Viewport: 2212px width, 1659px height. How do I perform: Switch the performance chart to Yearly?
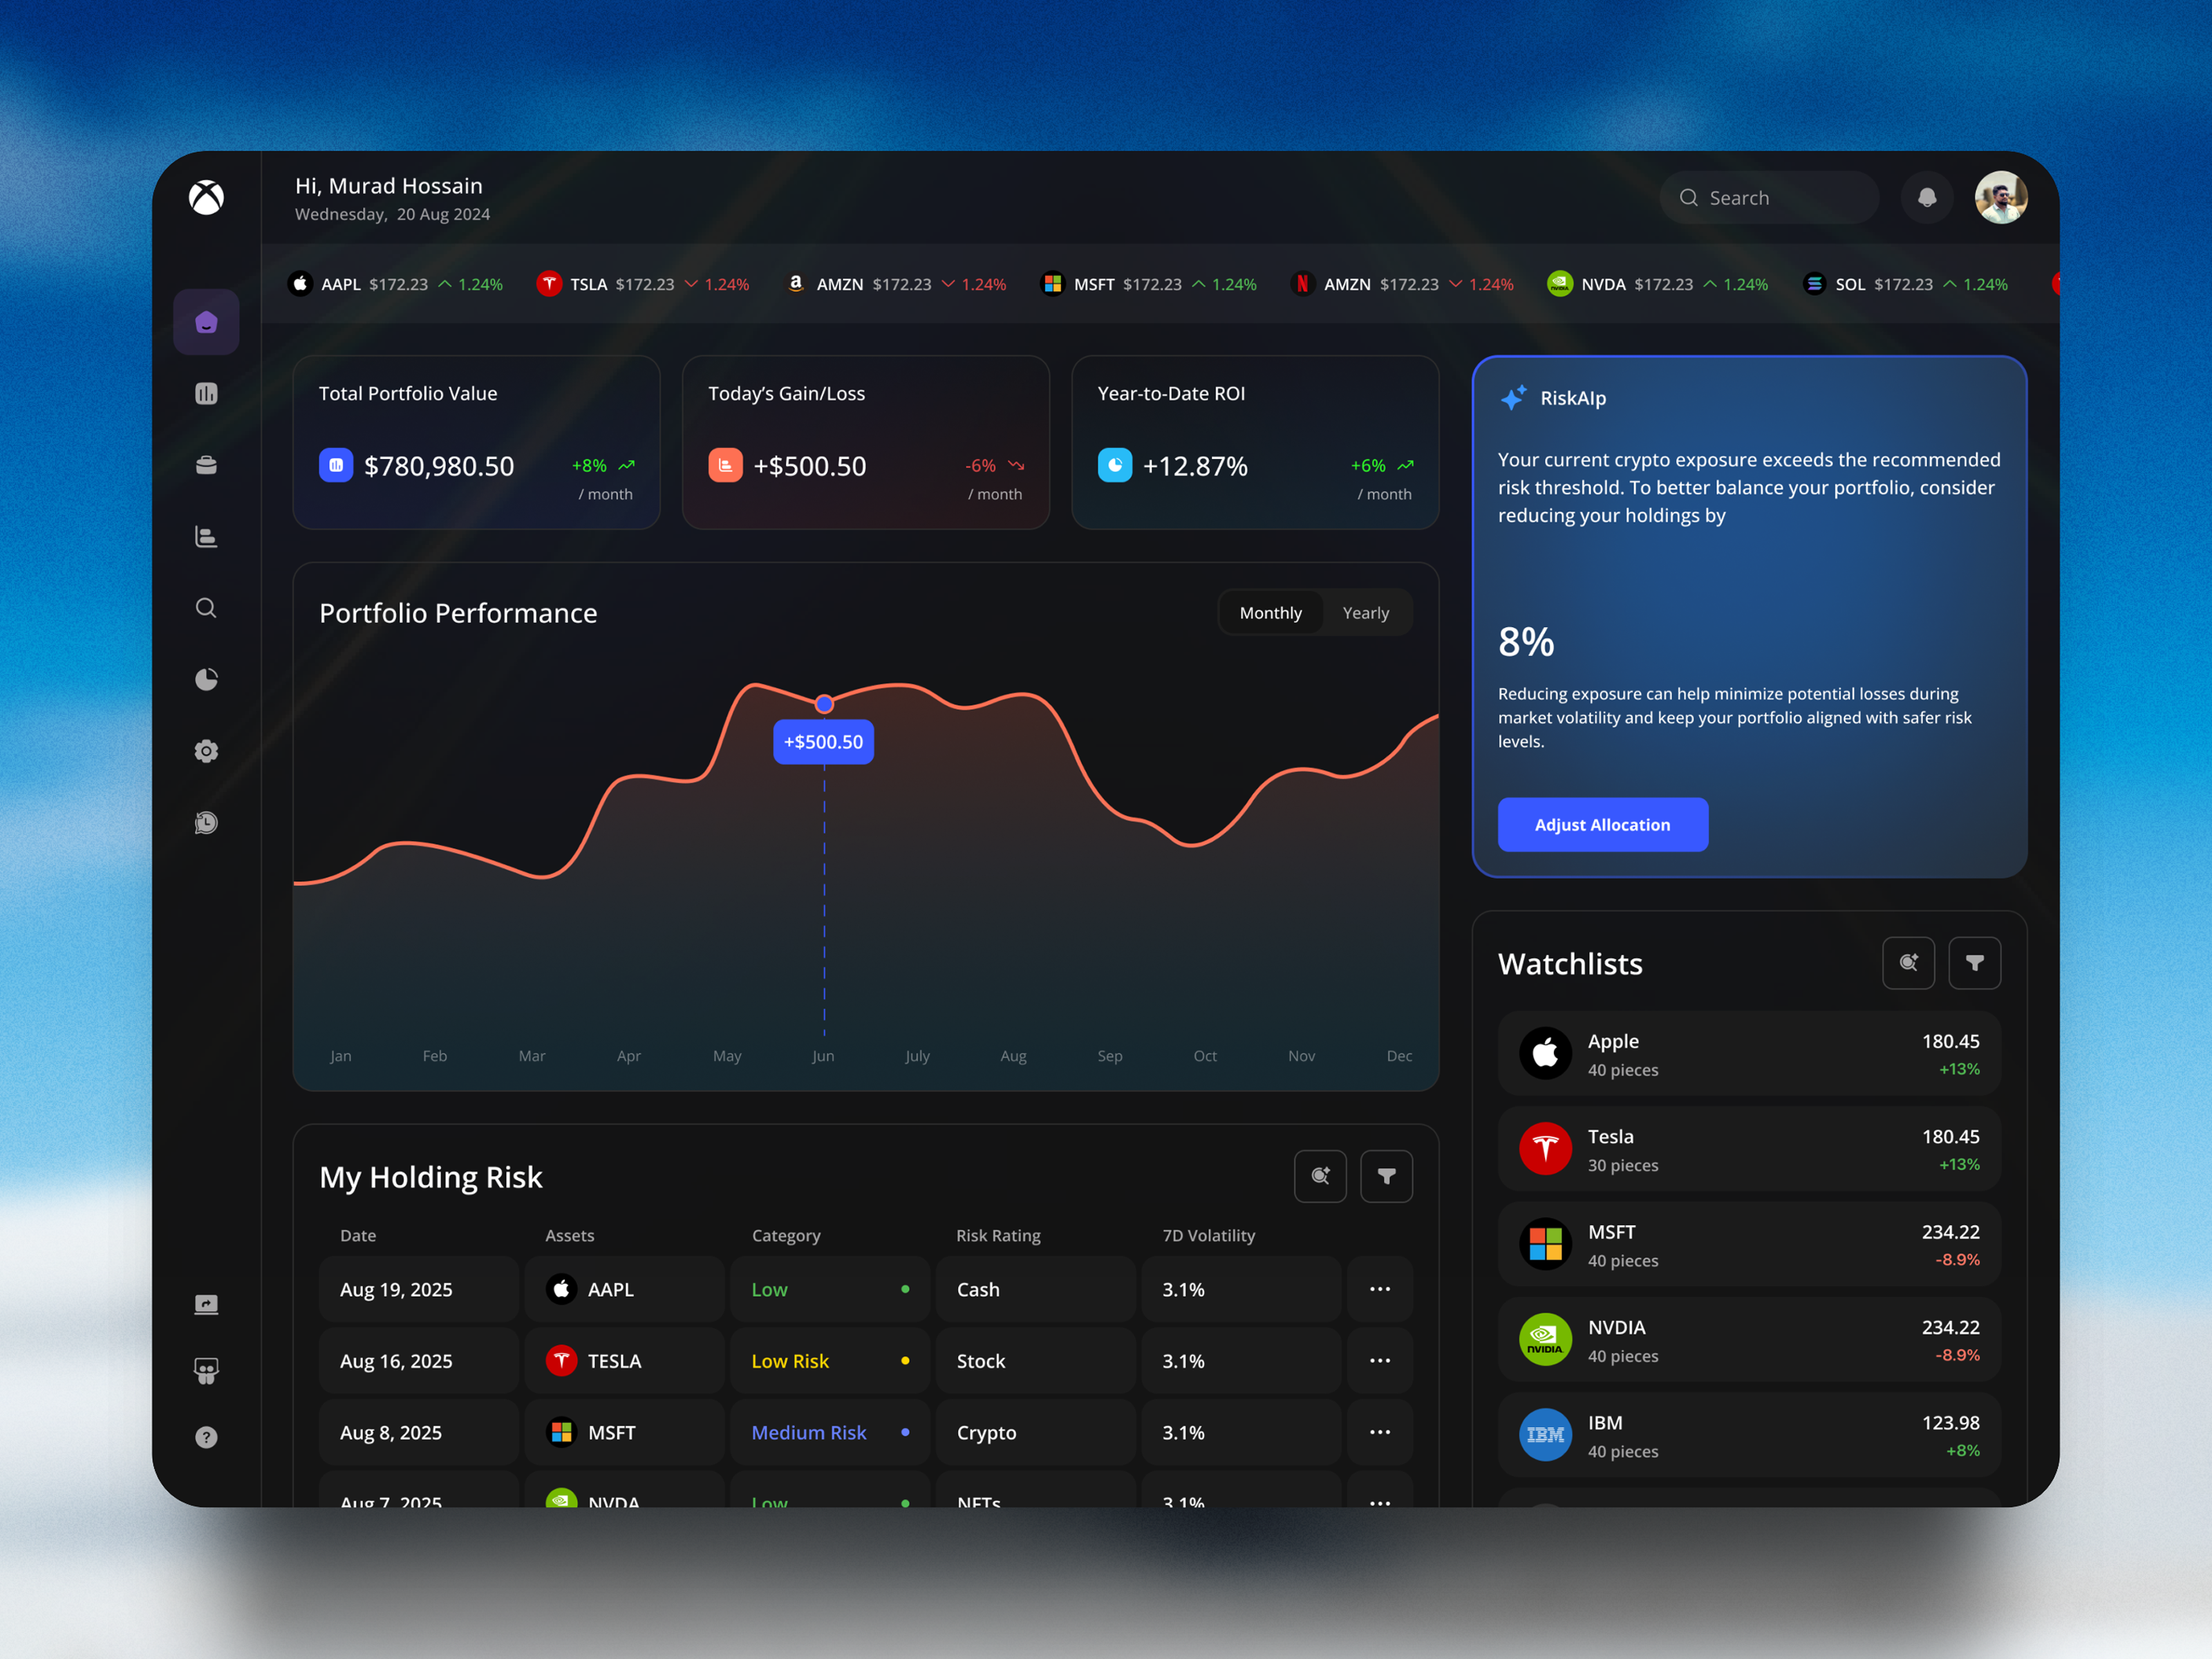pyautogui.click(x=1365, y=612)
